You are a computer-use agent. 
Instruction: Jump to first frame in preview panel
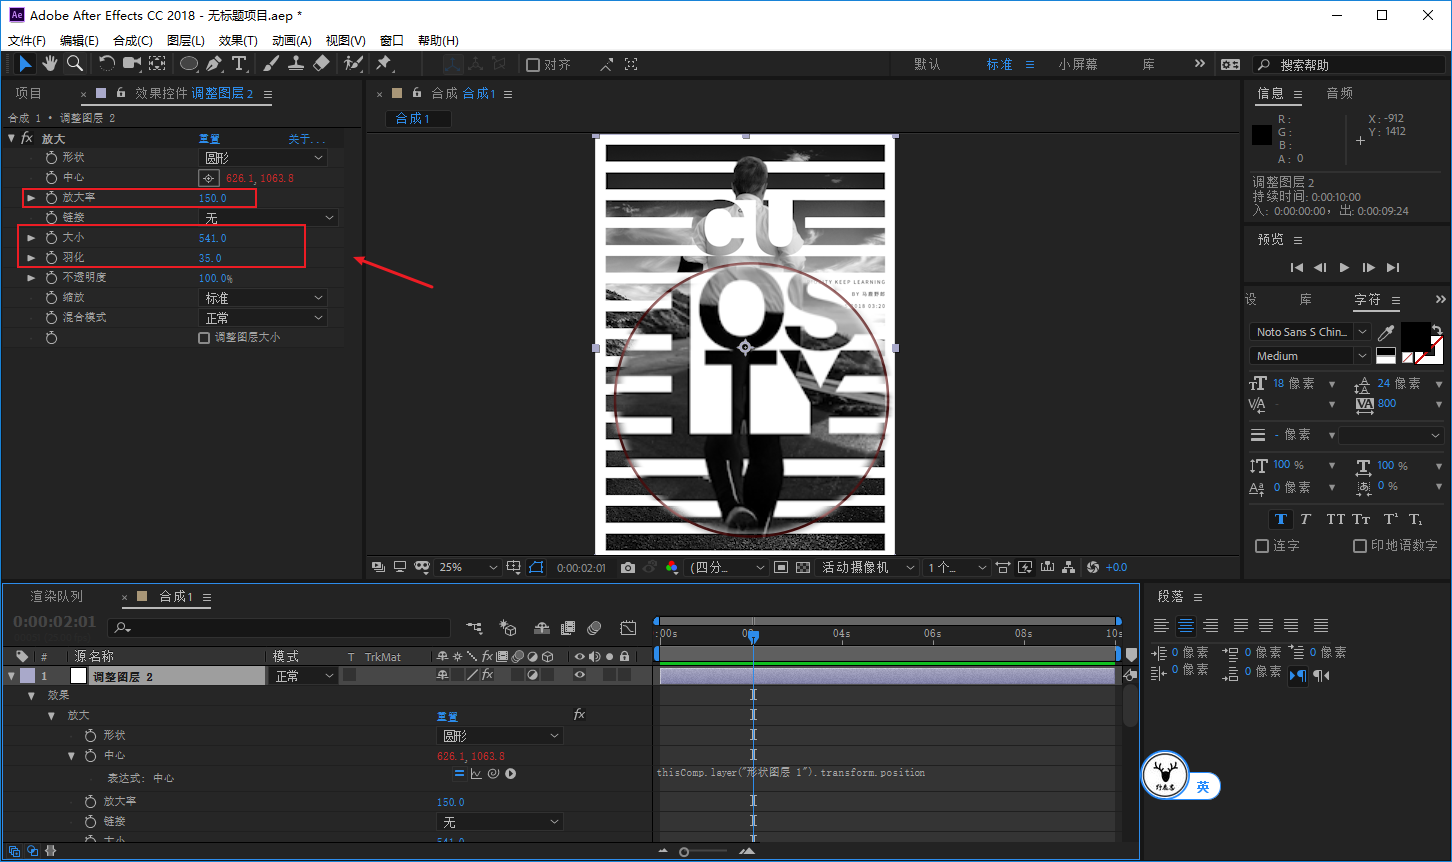point(1297,267)
